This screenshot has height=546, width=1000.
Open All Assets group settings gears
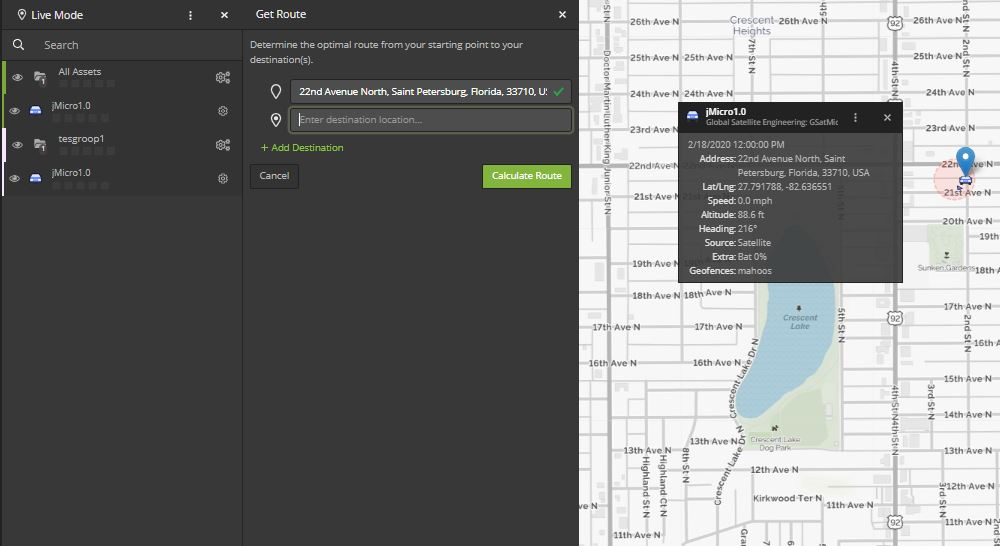[223, 77]
